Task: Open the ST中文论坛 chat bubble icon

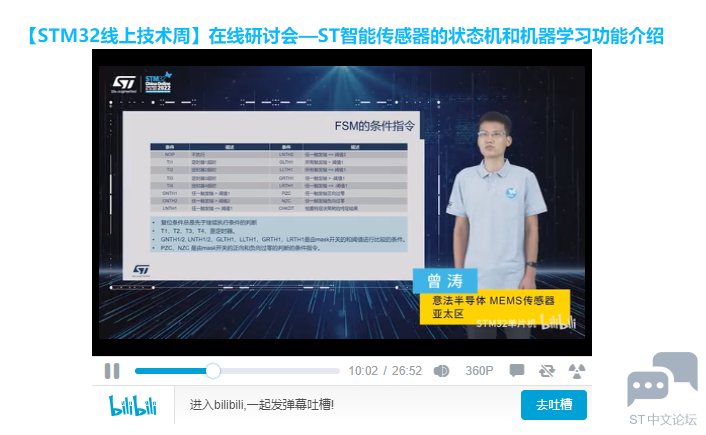Action: tap(662, 380)
